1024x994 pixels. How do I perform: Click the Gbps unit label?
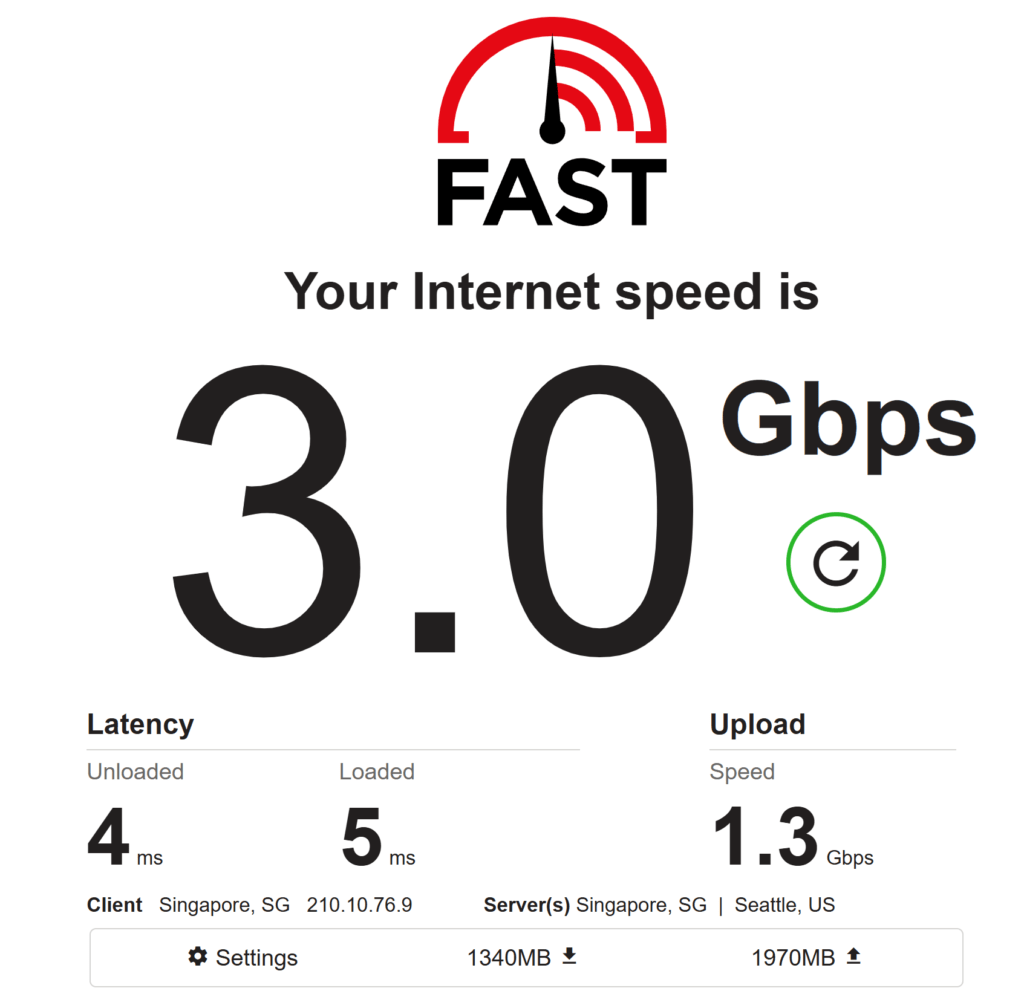[848, 425]
